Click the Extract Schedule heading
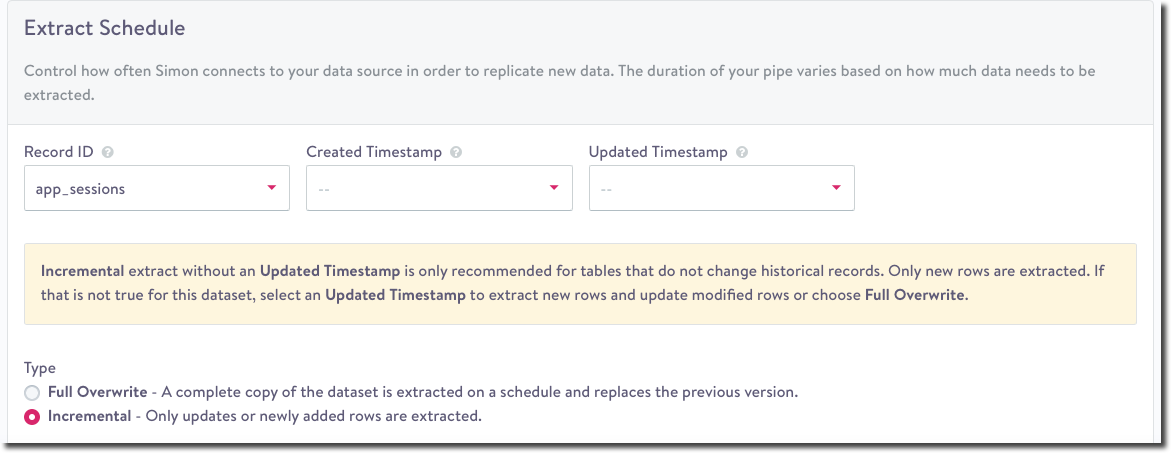 click(104, 28)
